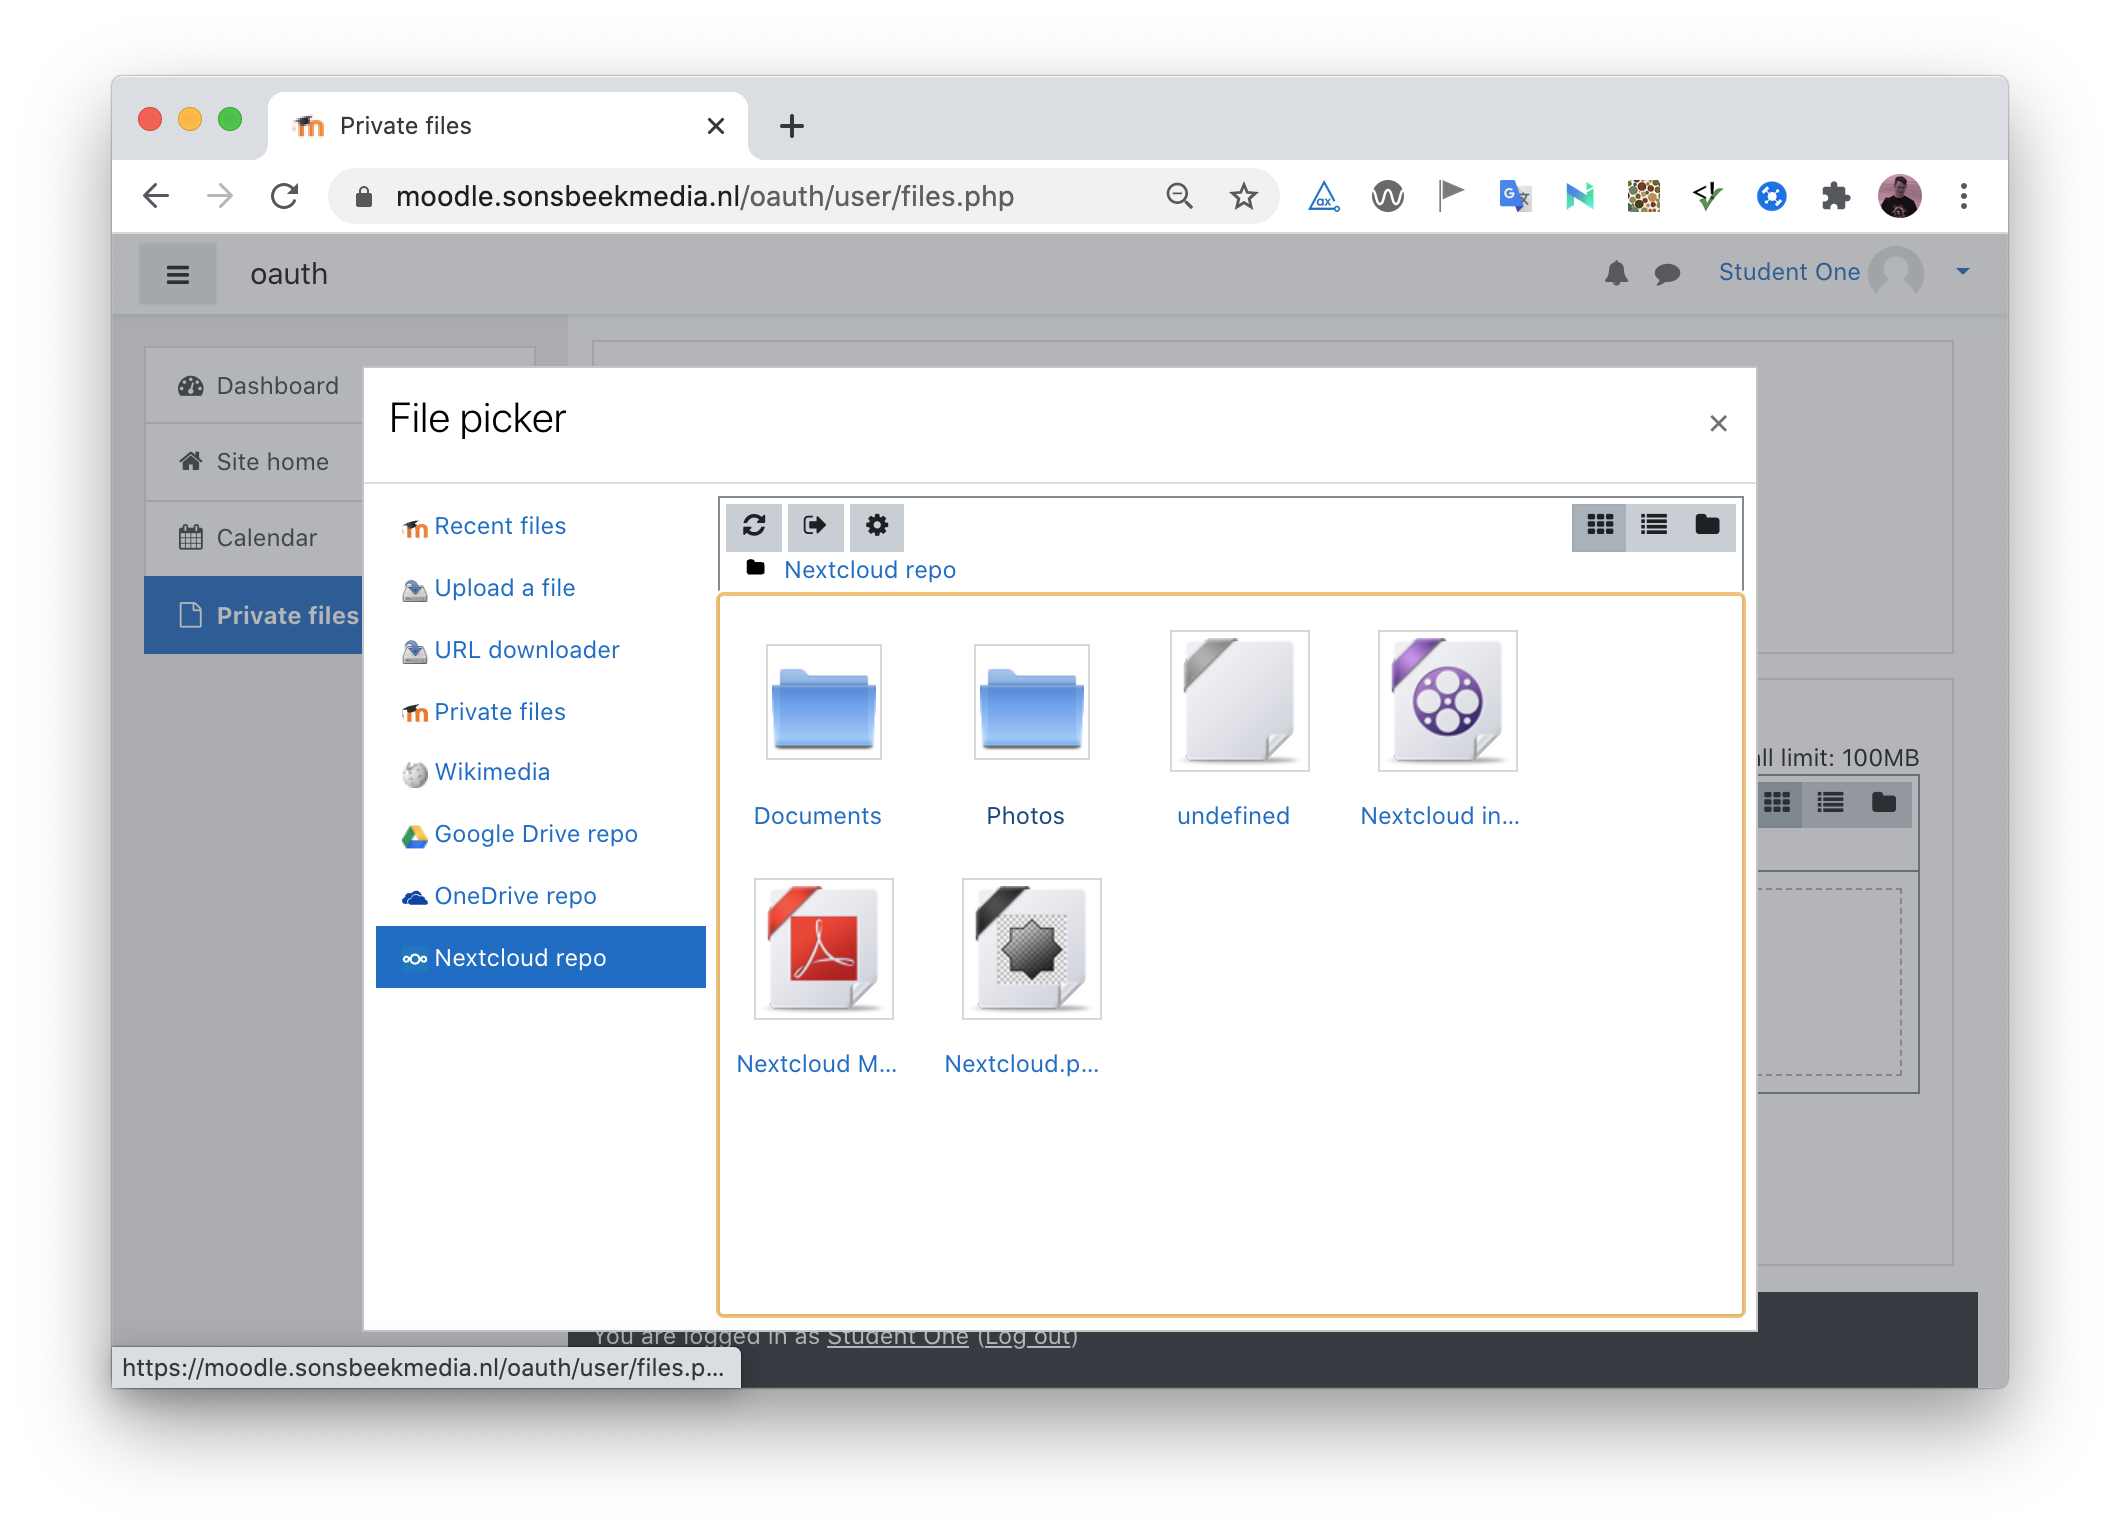Click the Nextcloud.p... file name
This screenshot has width=2120, height=1536.
(x=1022, y=1064)
